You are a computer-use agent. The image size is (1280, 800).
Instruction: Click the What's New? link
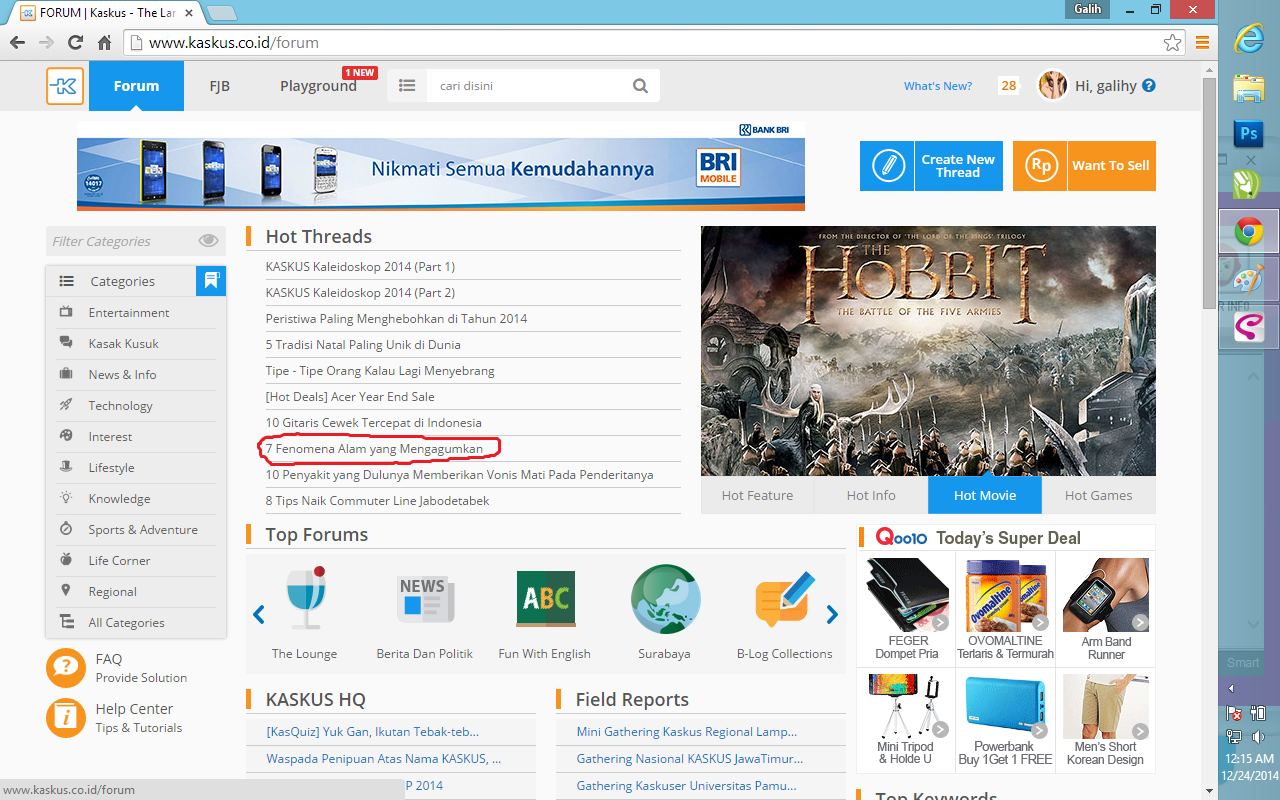click(x=938, y=86)
